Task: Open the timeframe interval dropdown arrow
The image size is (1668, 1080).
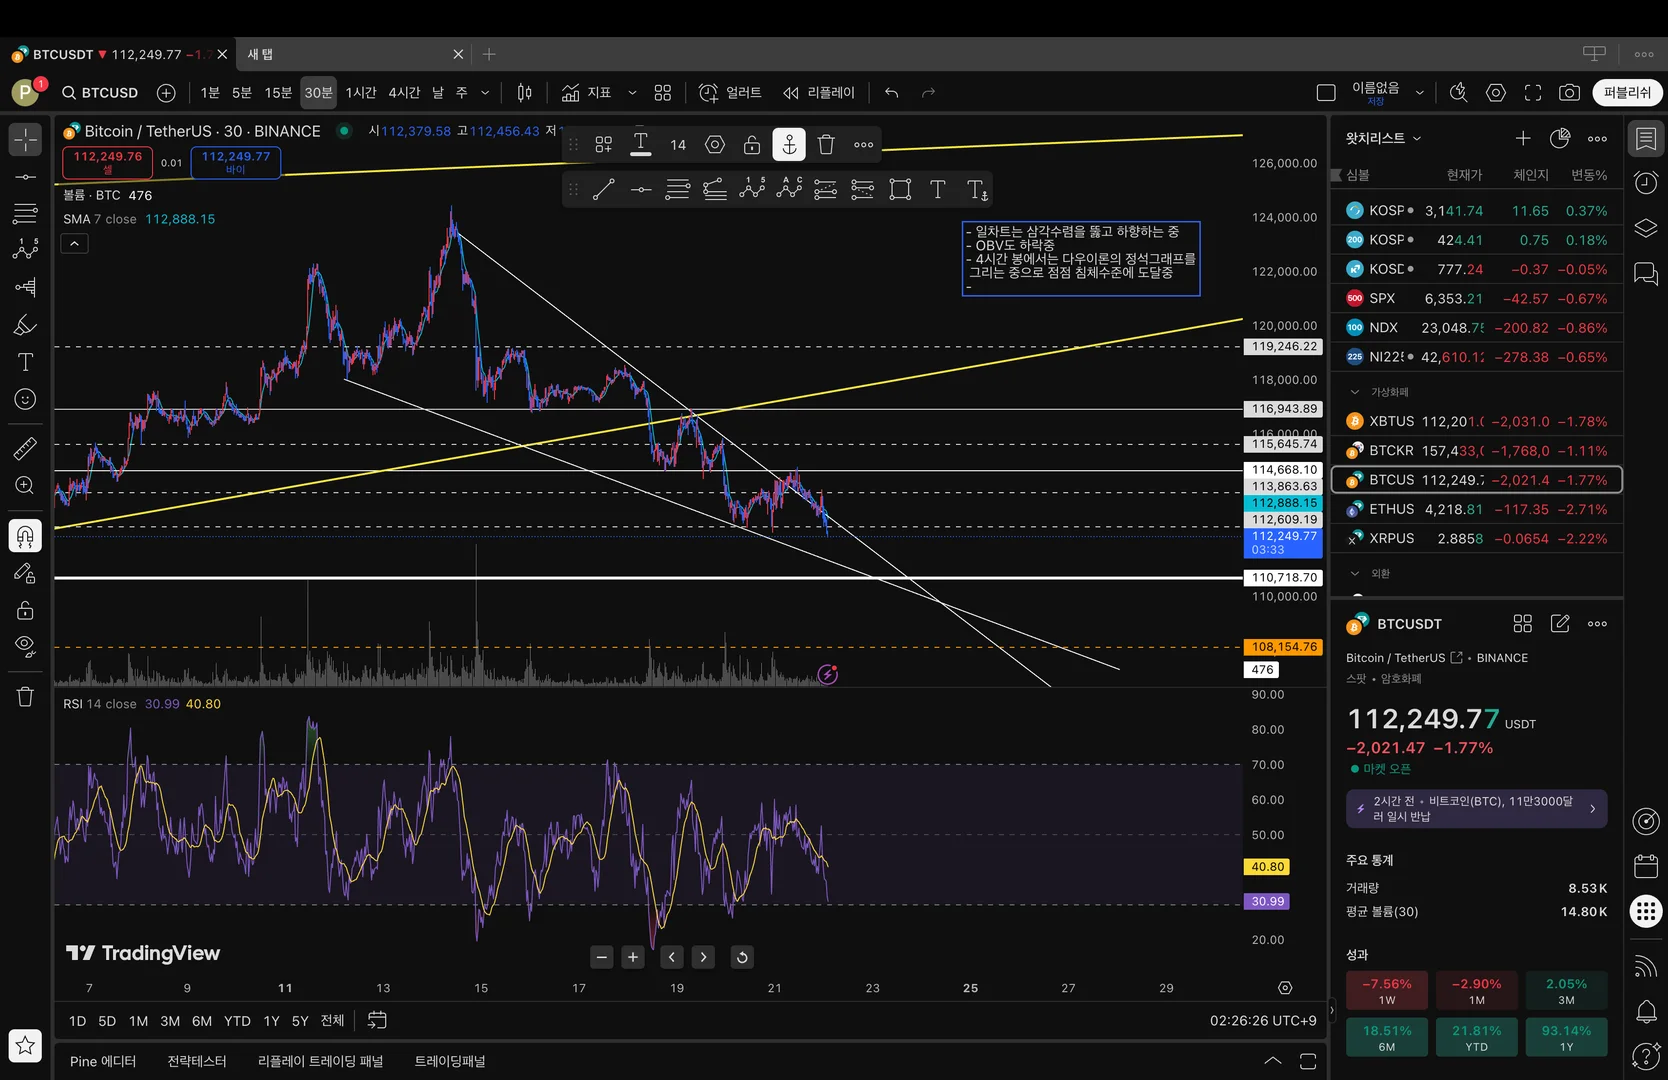Action: (x=485, y=93)
